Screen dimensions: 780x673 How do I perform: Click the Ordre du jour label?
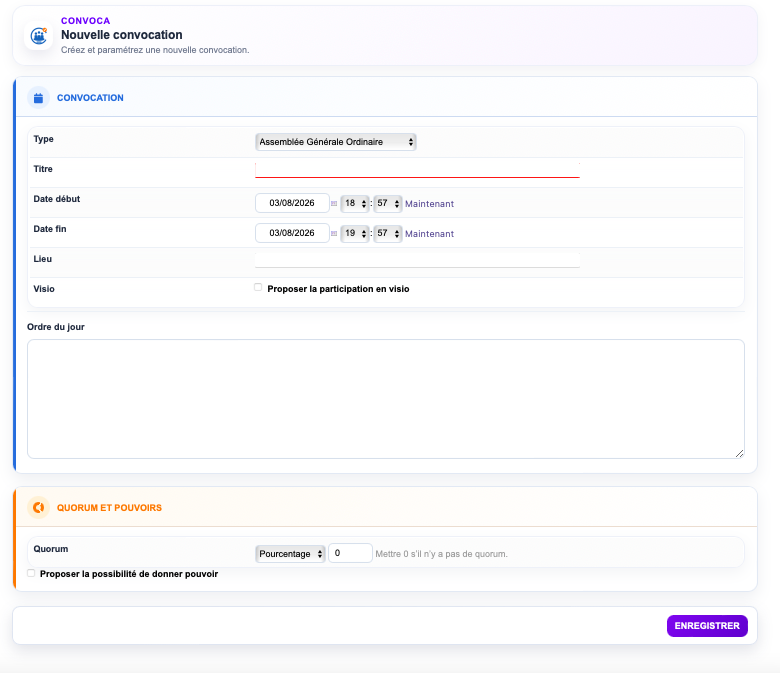[x=56, y=327]
